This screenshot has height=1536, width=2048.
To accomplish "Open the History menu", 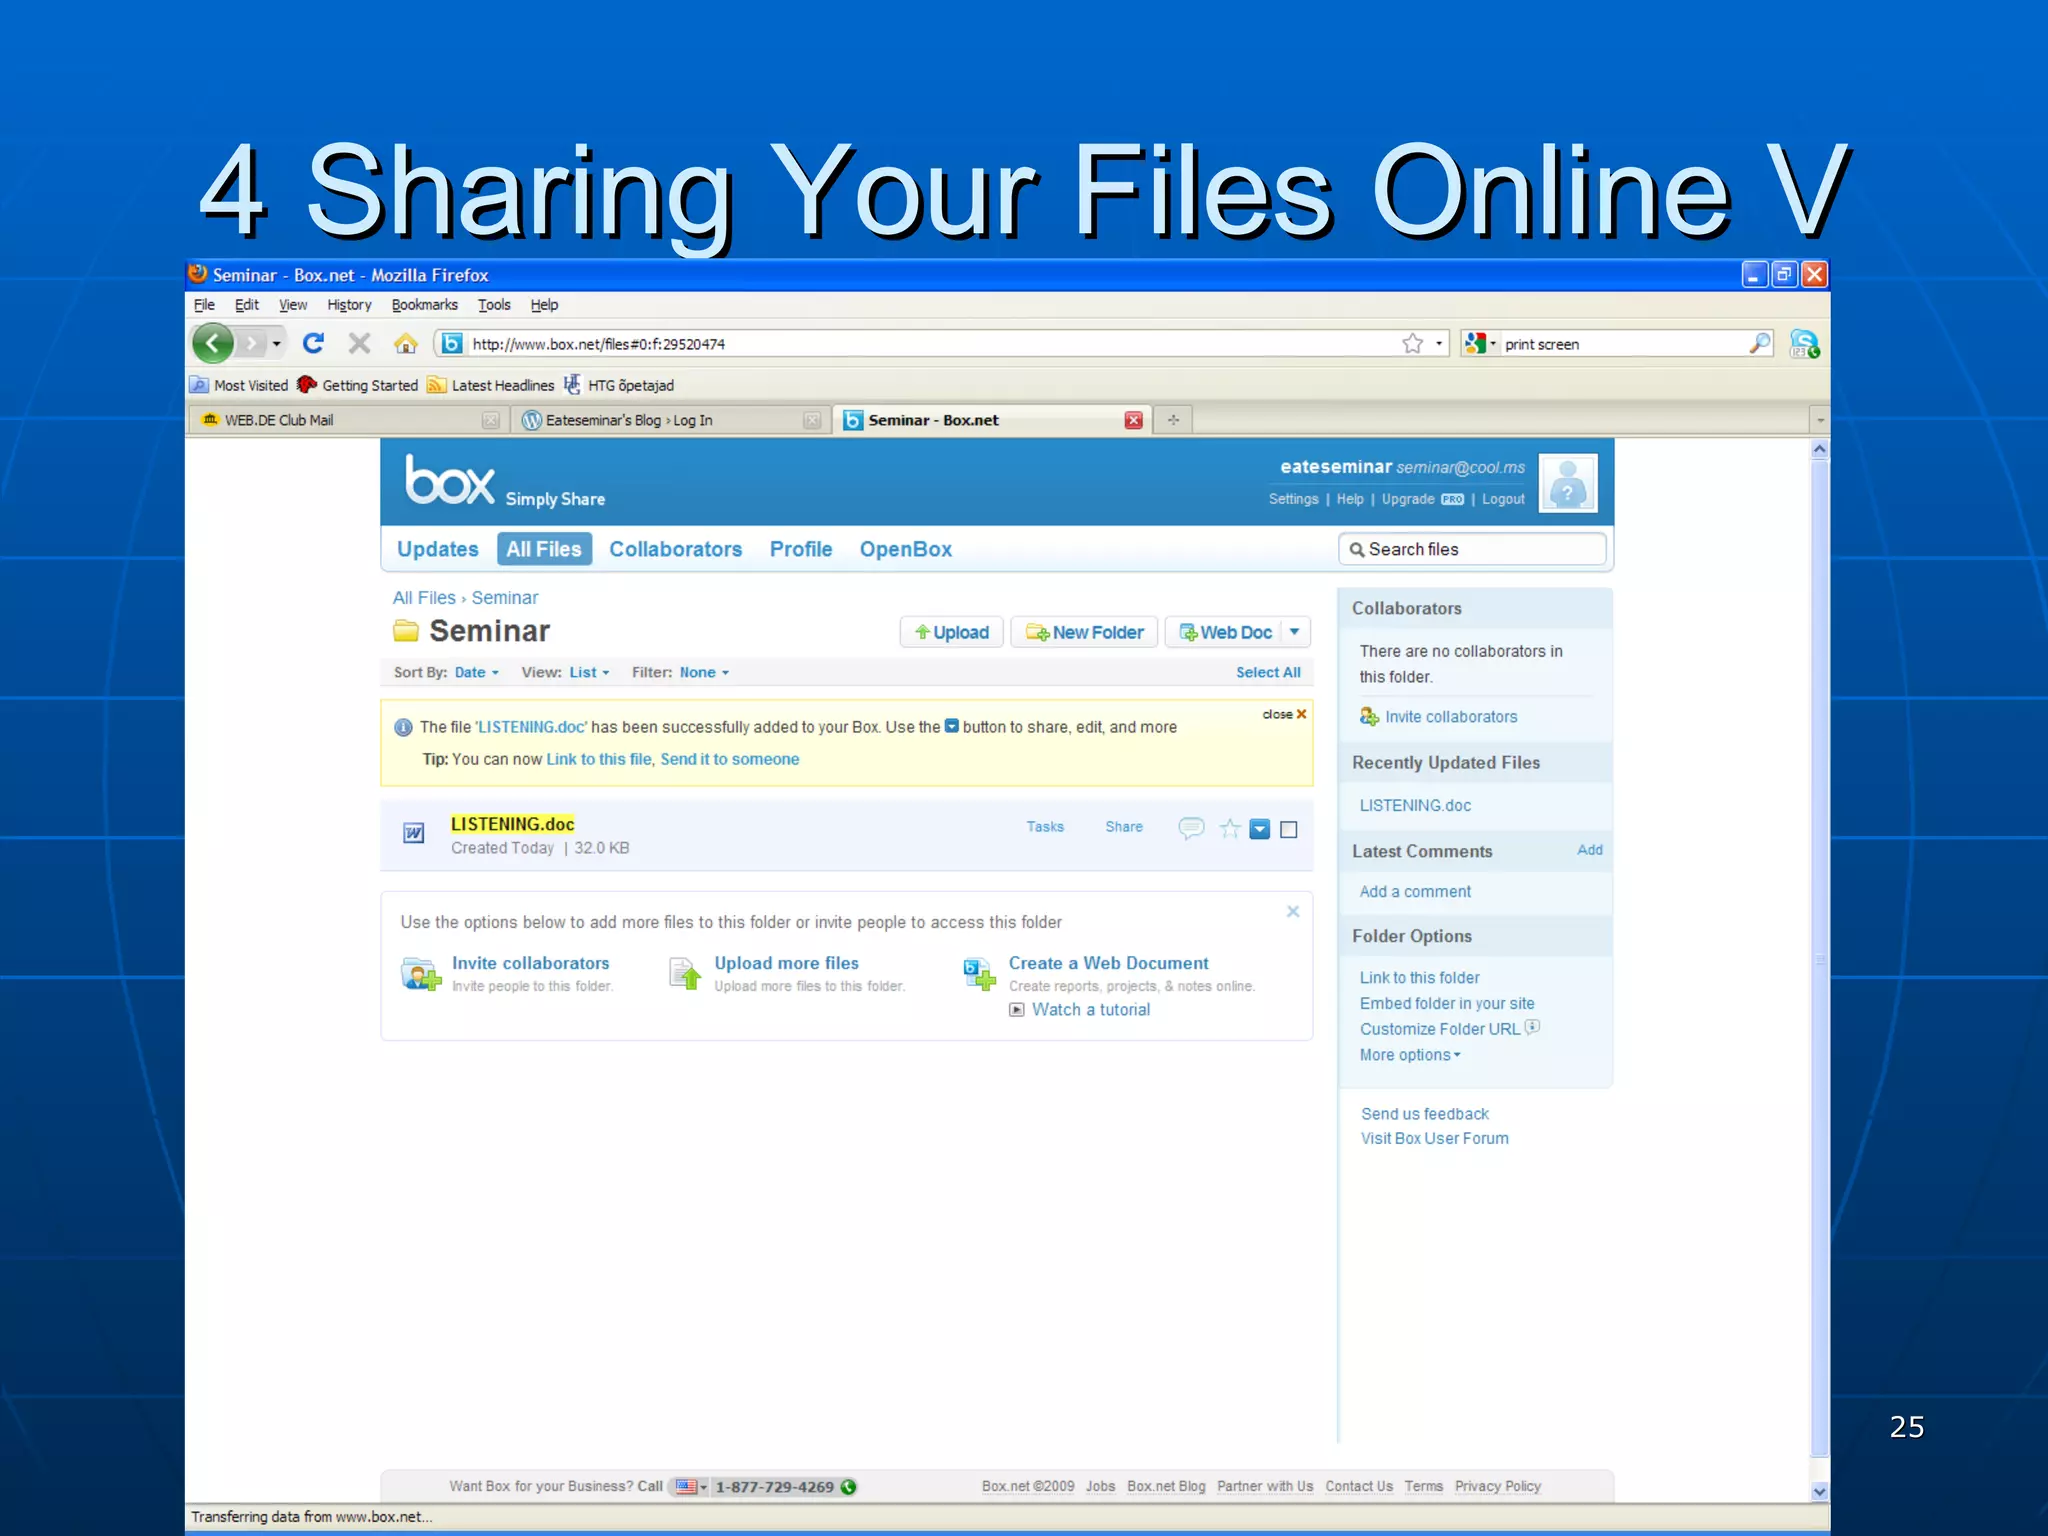I will 349,305.
